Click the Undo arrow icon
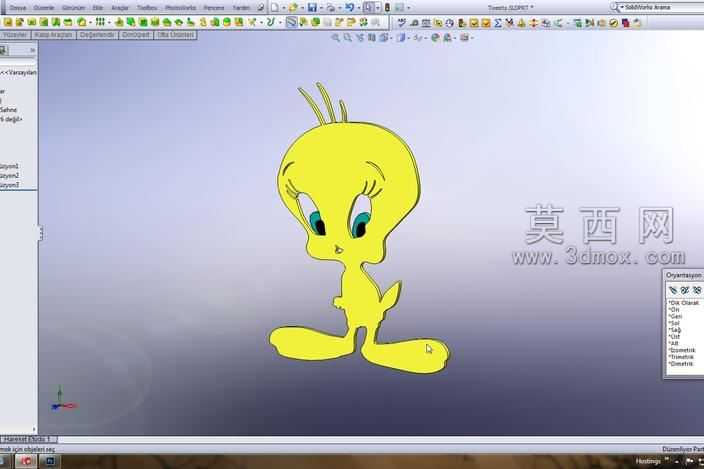The width and height of the screenshot is (704, 469). click(x=349, y=8)
